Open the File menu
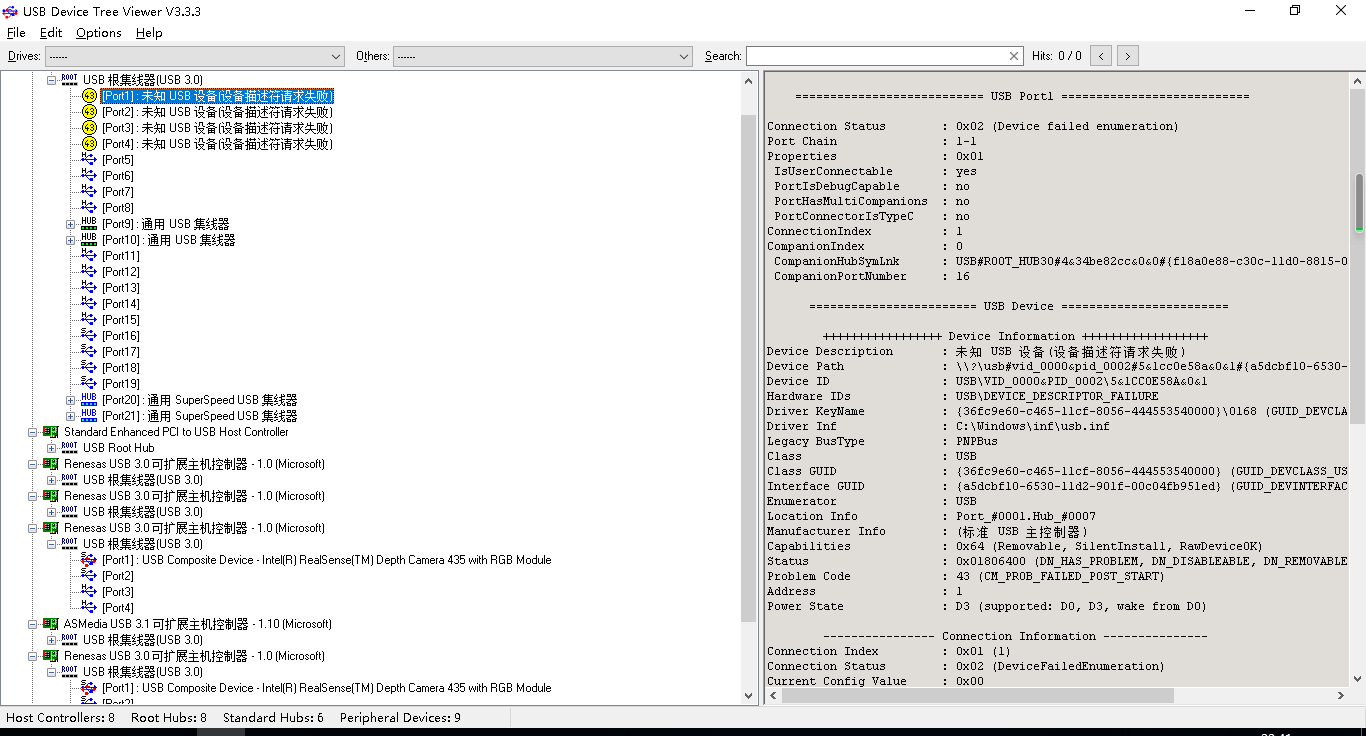The image size is (1366, 736). 16,33
